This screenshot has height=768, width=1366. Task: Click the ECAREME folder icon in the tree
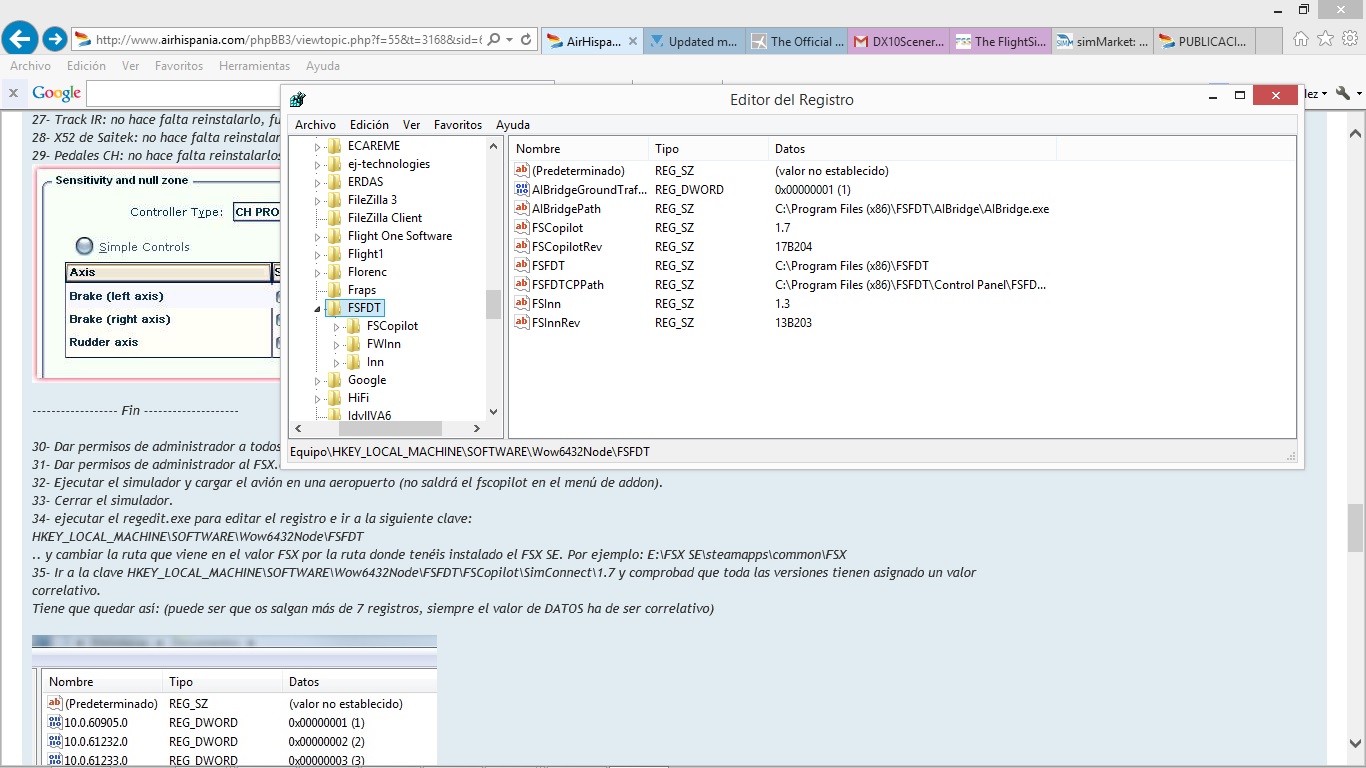tap(335, 146)
